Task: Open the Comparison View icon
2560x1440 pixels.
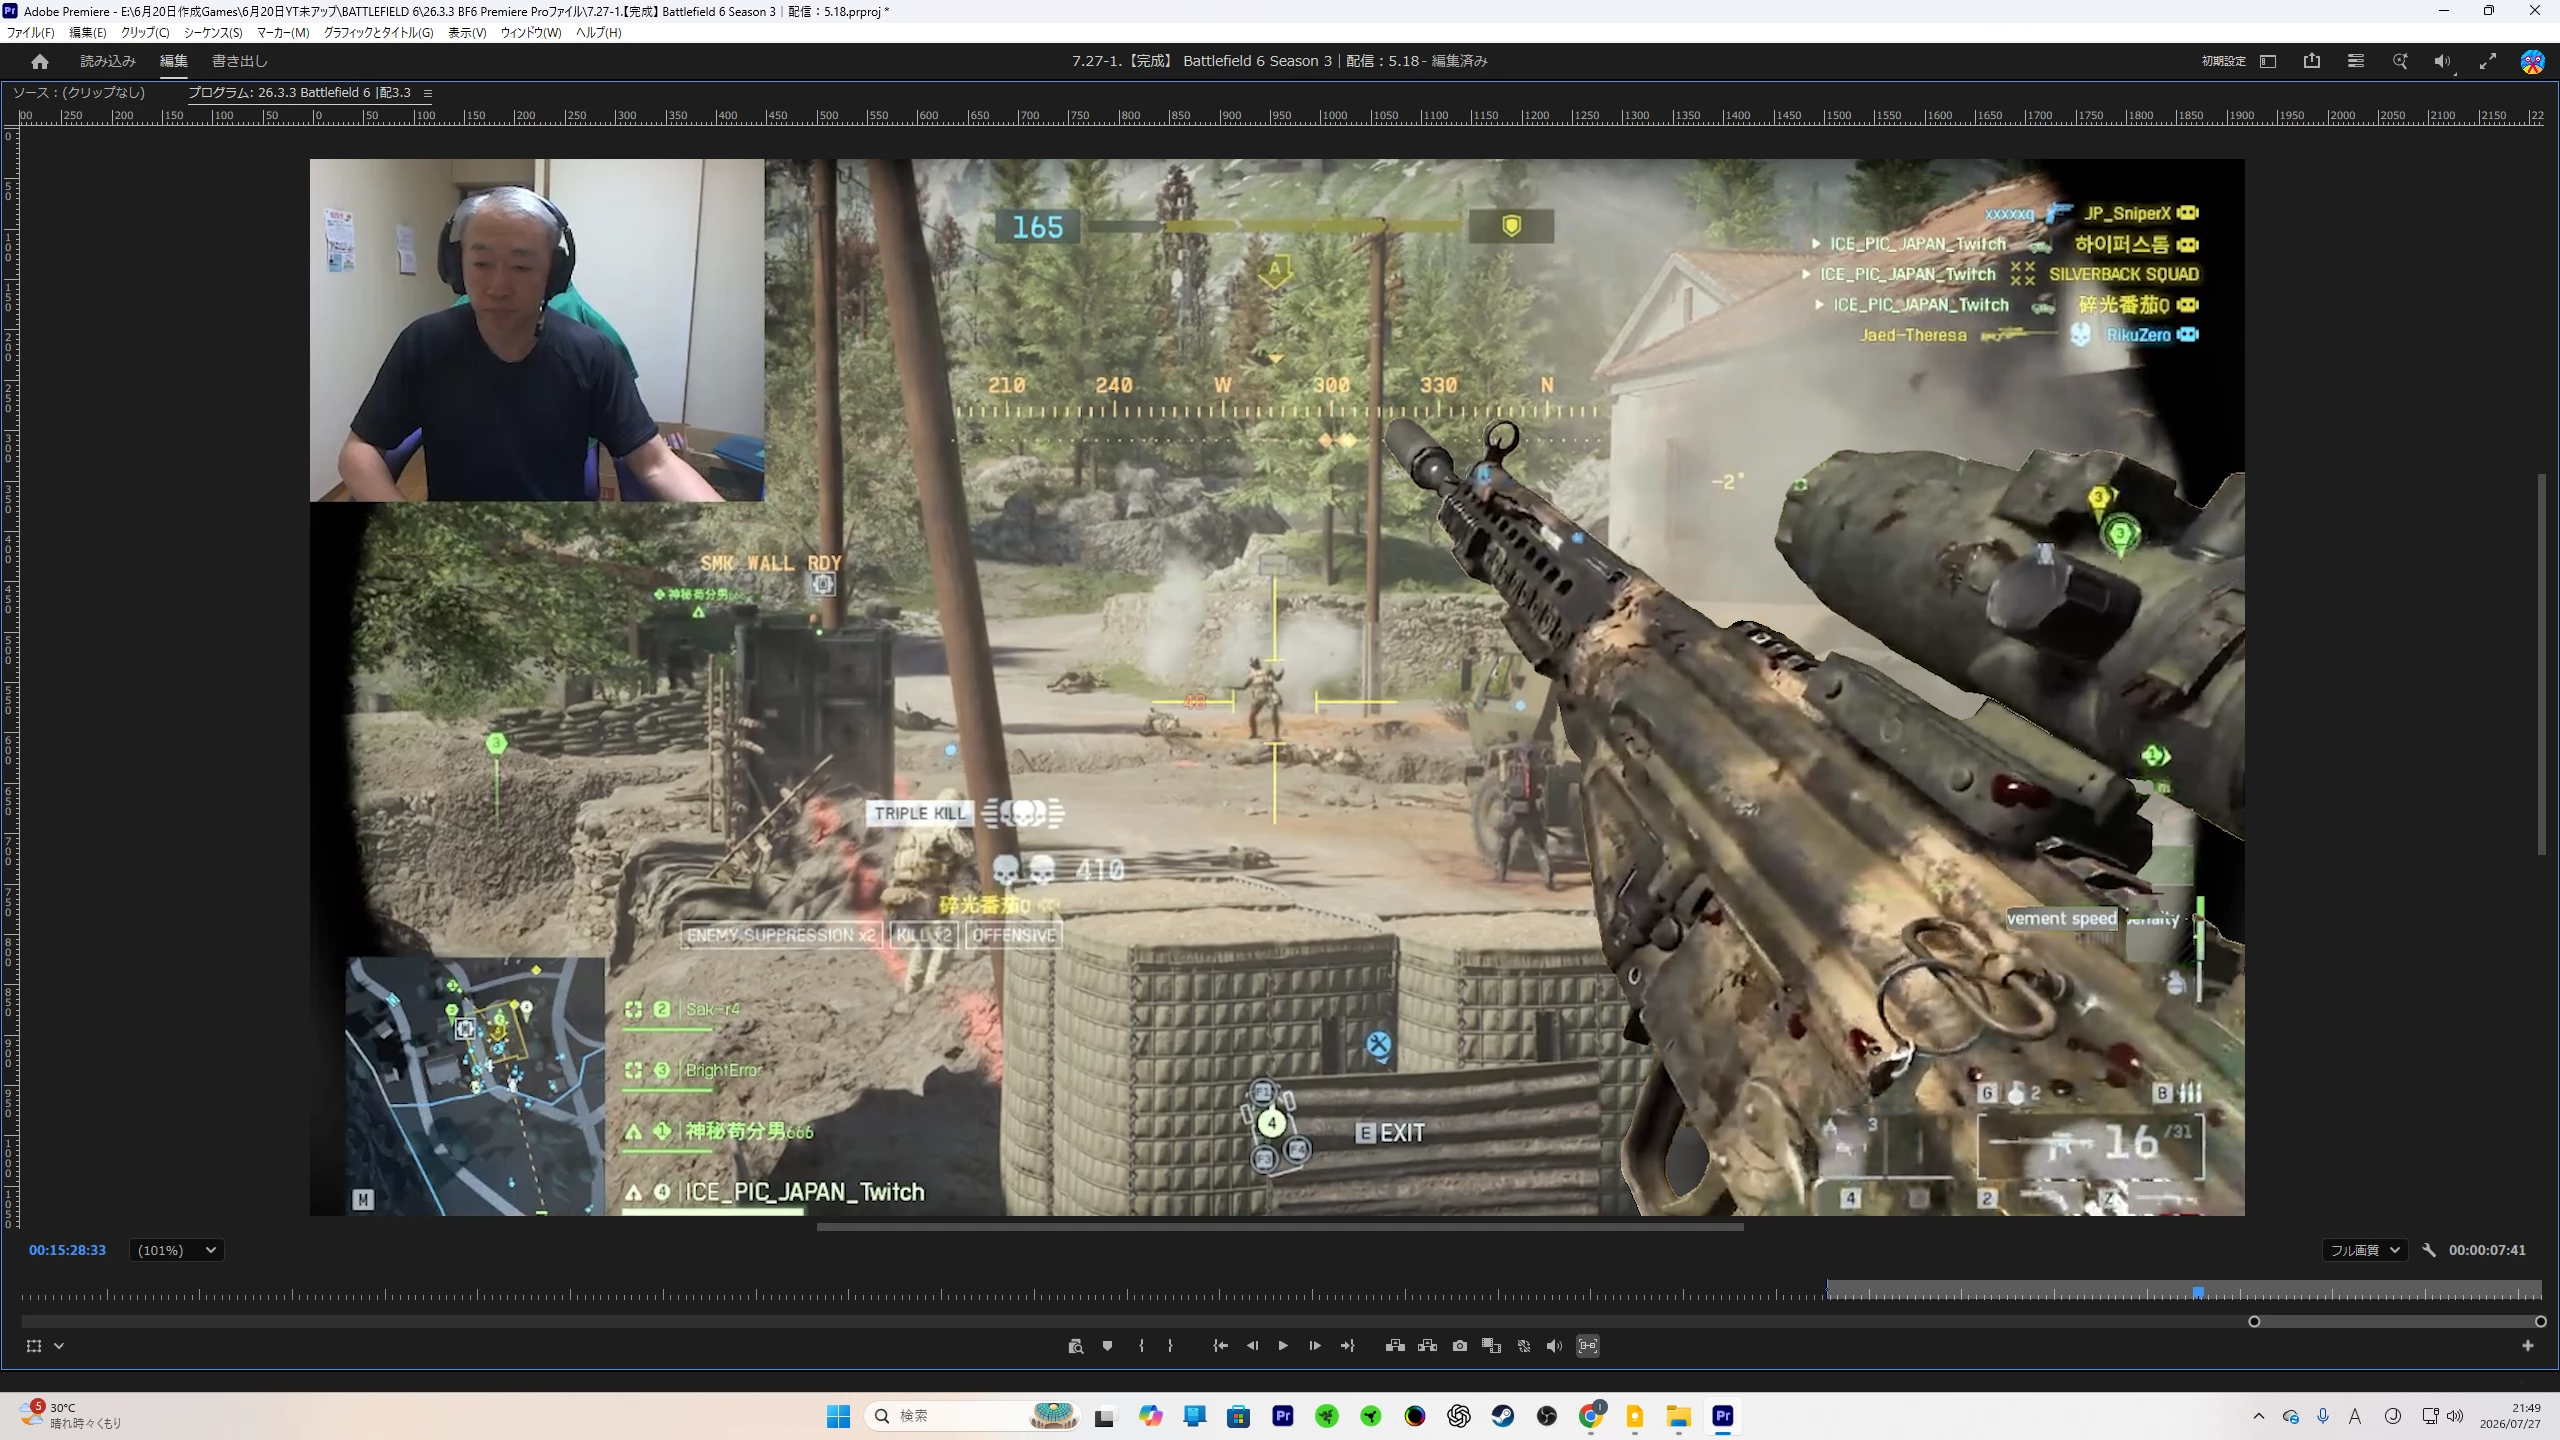Action: point(1491,1346)
